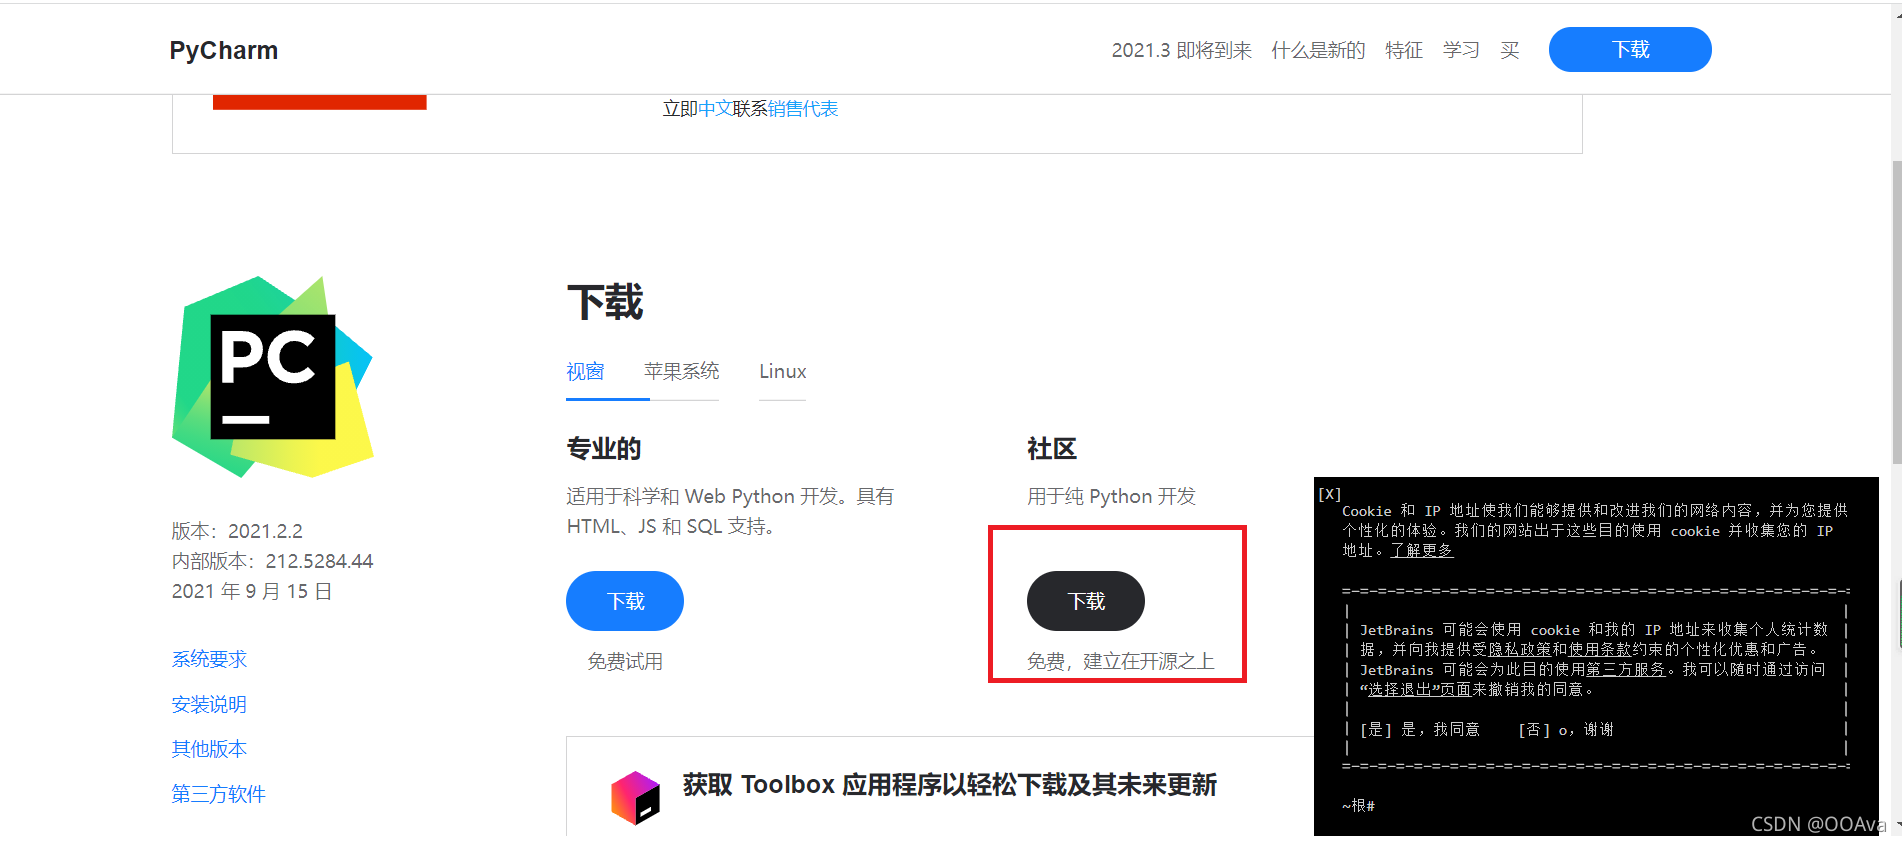Open the 2021.3 即将到来 menu item
Viewport: 1902px width, 843px height.
(x=1181, y=50)
